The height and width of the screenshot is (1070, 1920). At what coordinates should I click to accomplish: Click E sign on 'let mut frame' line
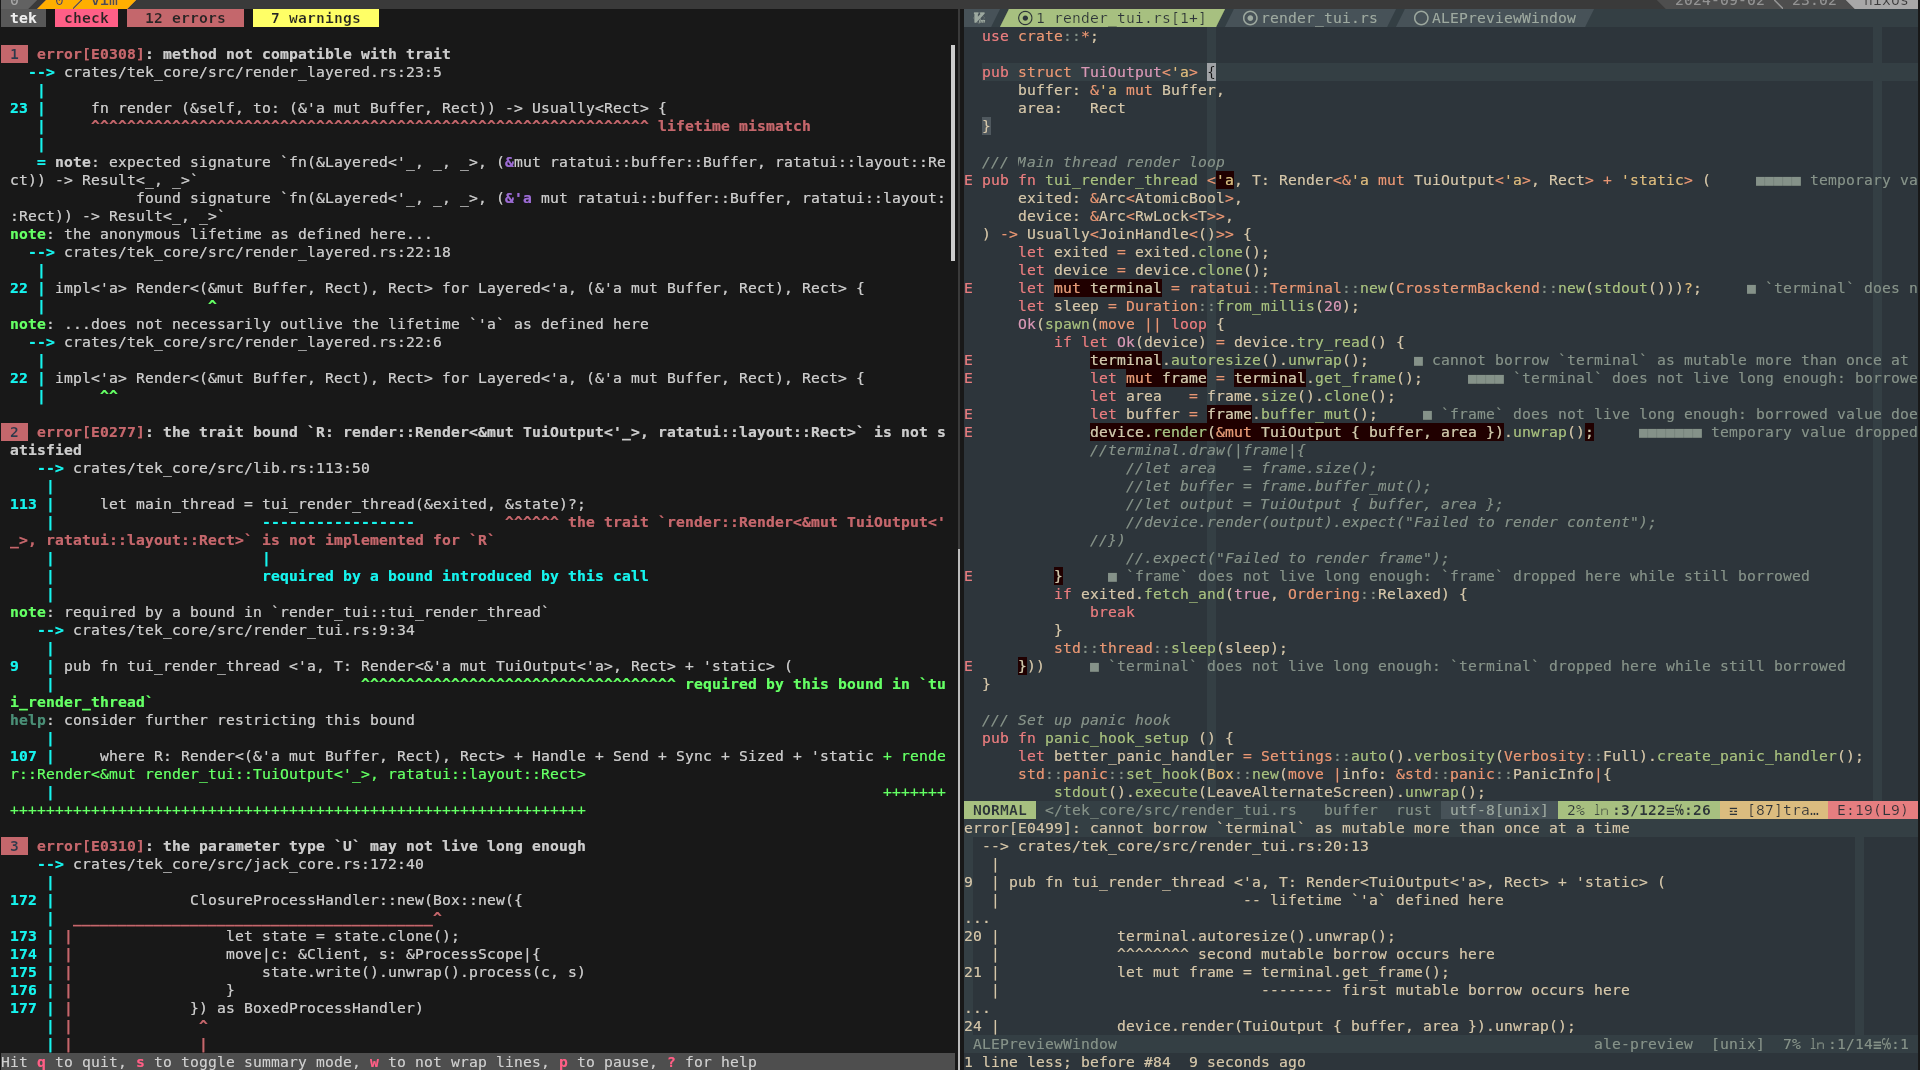(968, 378)
